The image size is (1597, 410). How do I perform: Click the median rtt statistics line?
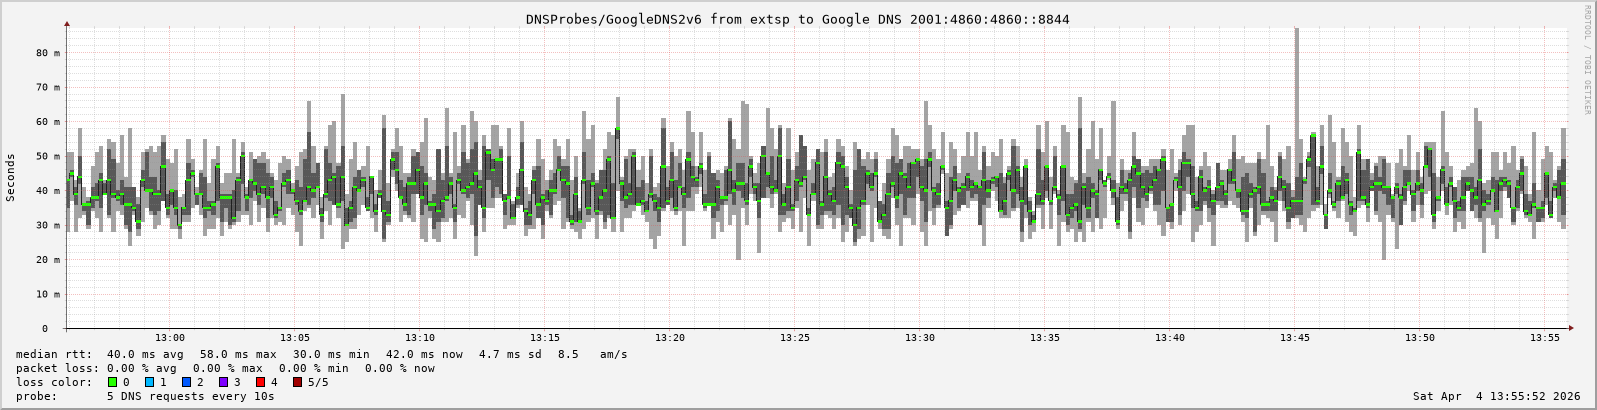click(x=320, y=354)
